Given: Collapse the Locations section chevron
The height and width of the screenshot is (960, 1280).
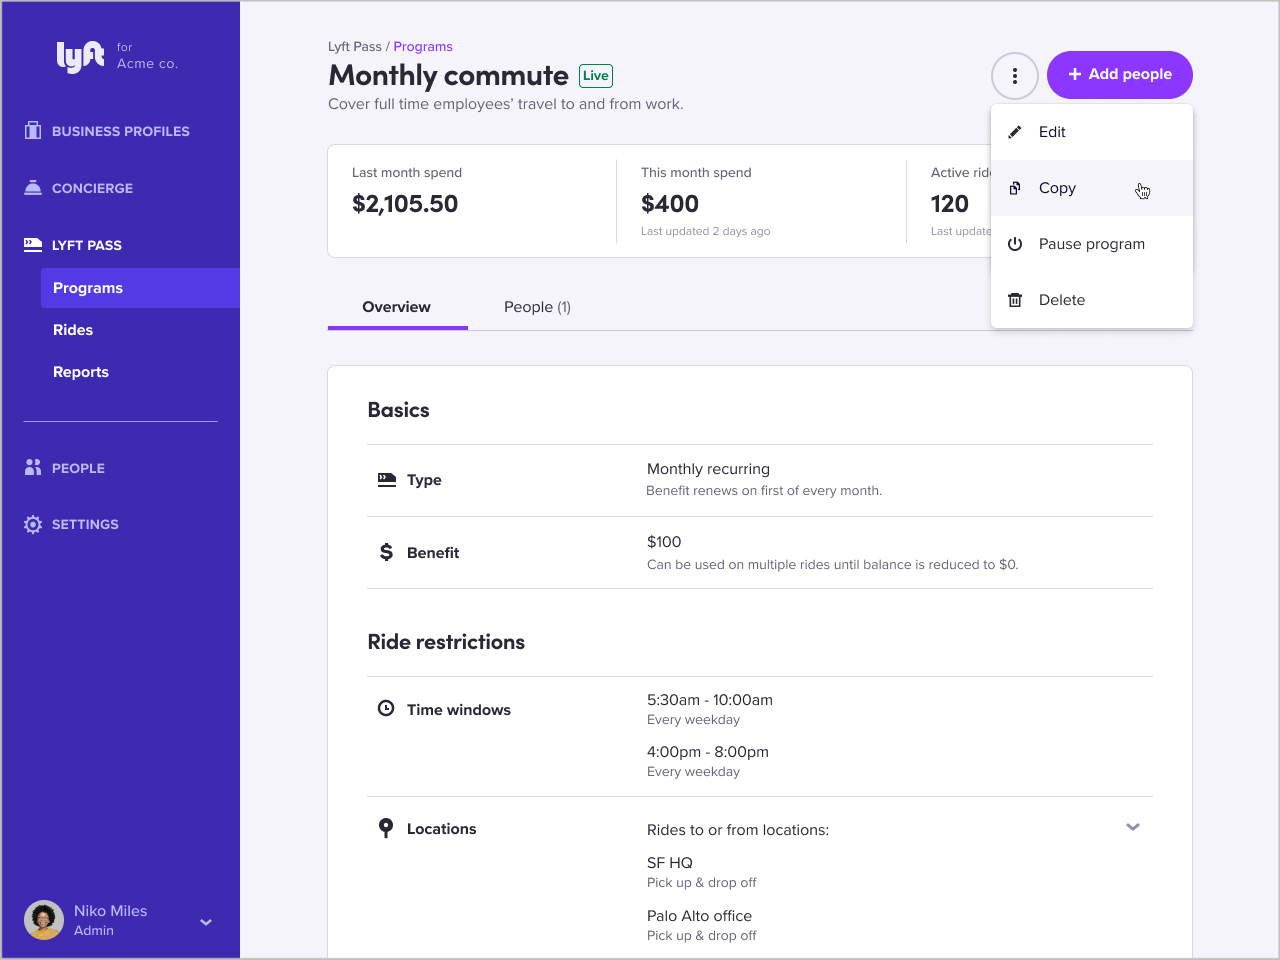Looking at the screenshot, I should 1133,827.
